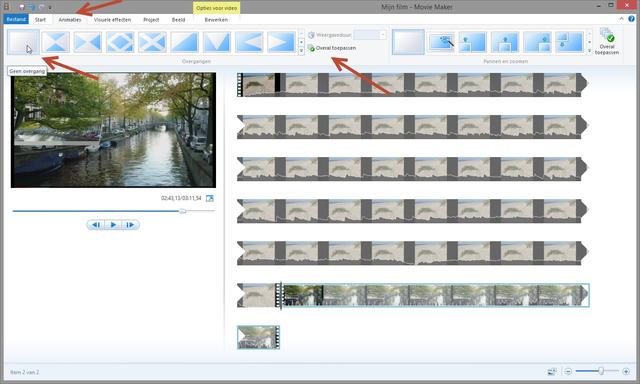
Task: Go up one row in the pan and zoom gallery
Action: coord(589,33)
